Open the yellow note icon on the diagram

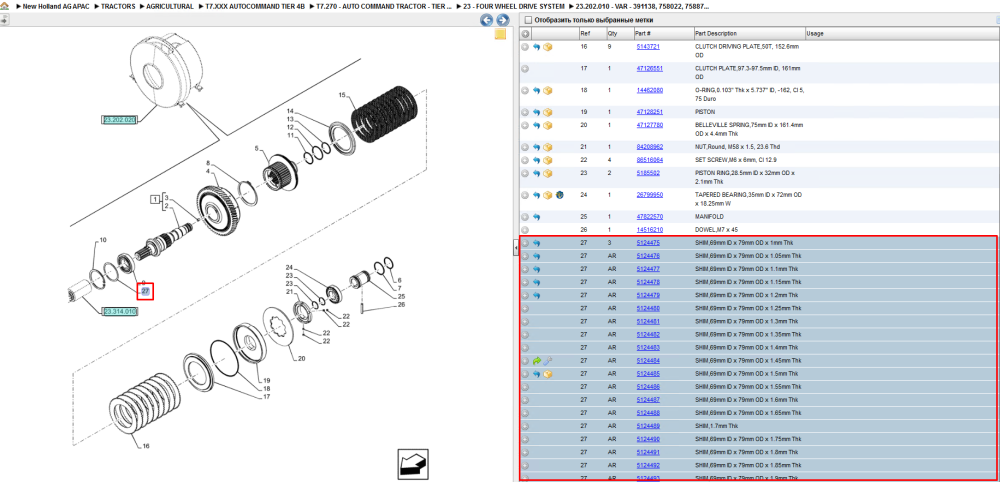pos(501,34)
